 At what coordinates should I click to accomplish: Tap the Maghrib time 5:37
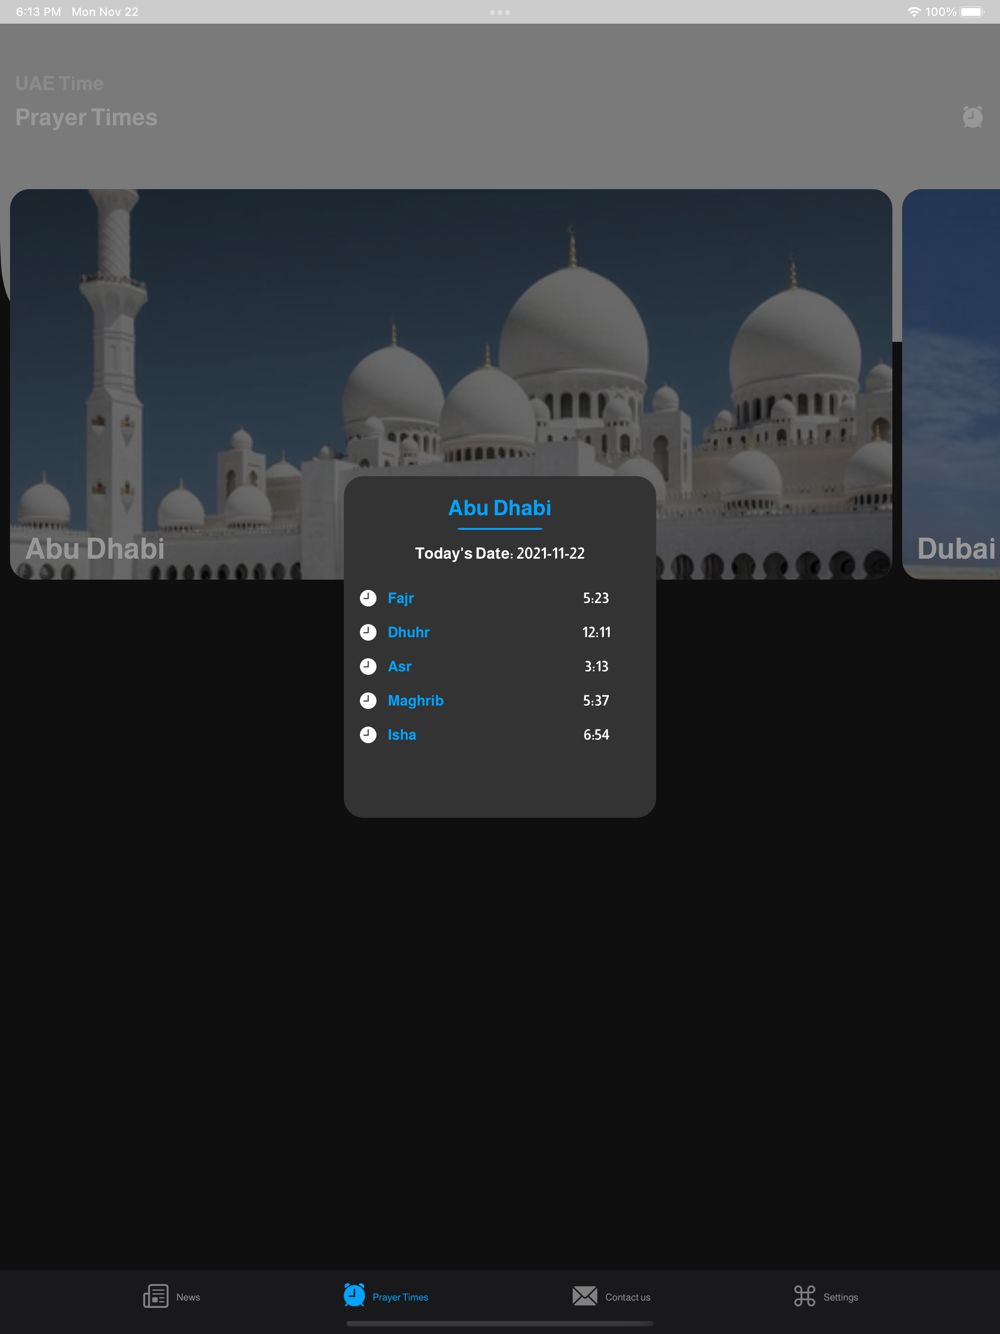pos(596,700)
